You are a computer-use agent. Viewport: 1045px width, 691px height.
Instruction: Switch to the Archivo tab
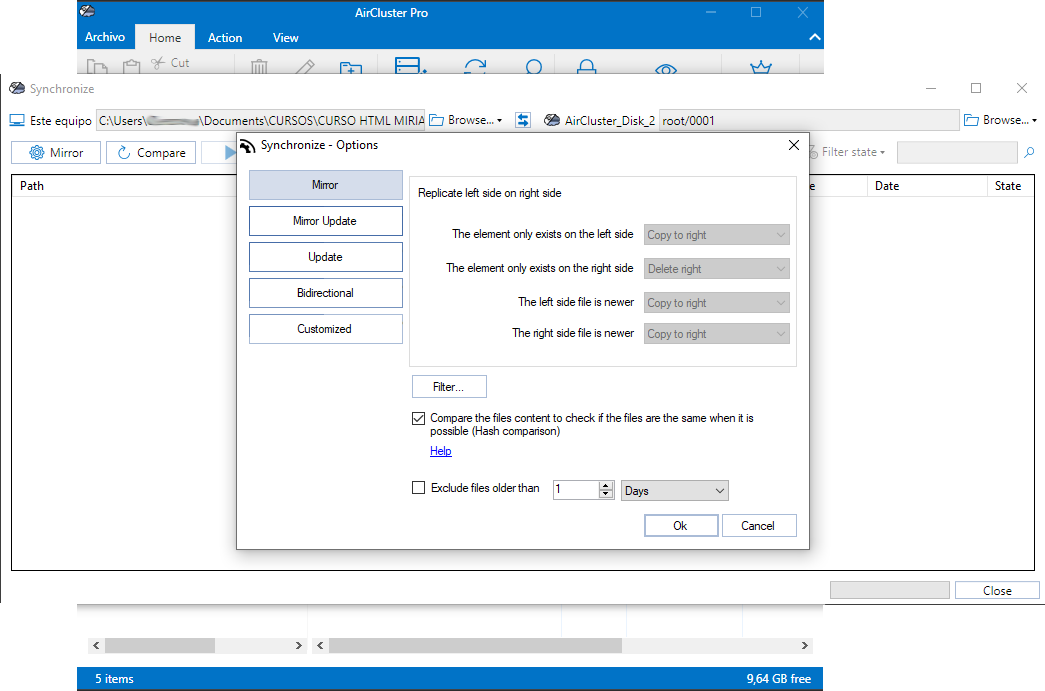[104, 37]
